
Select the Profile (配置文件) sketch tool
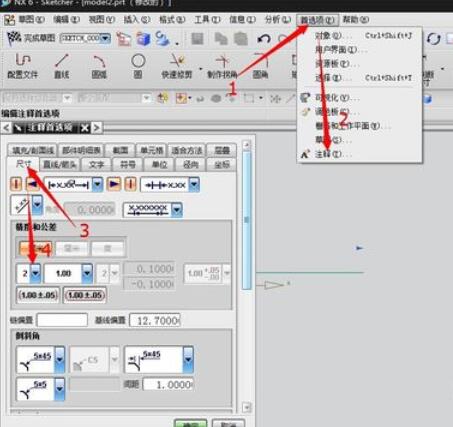(x=22, y=66)
